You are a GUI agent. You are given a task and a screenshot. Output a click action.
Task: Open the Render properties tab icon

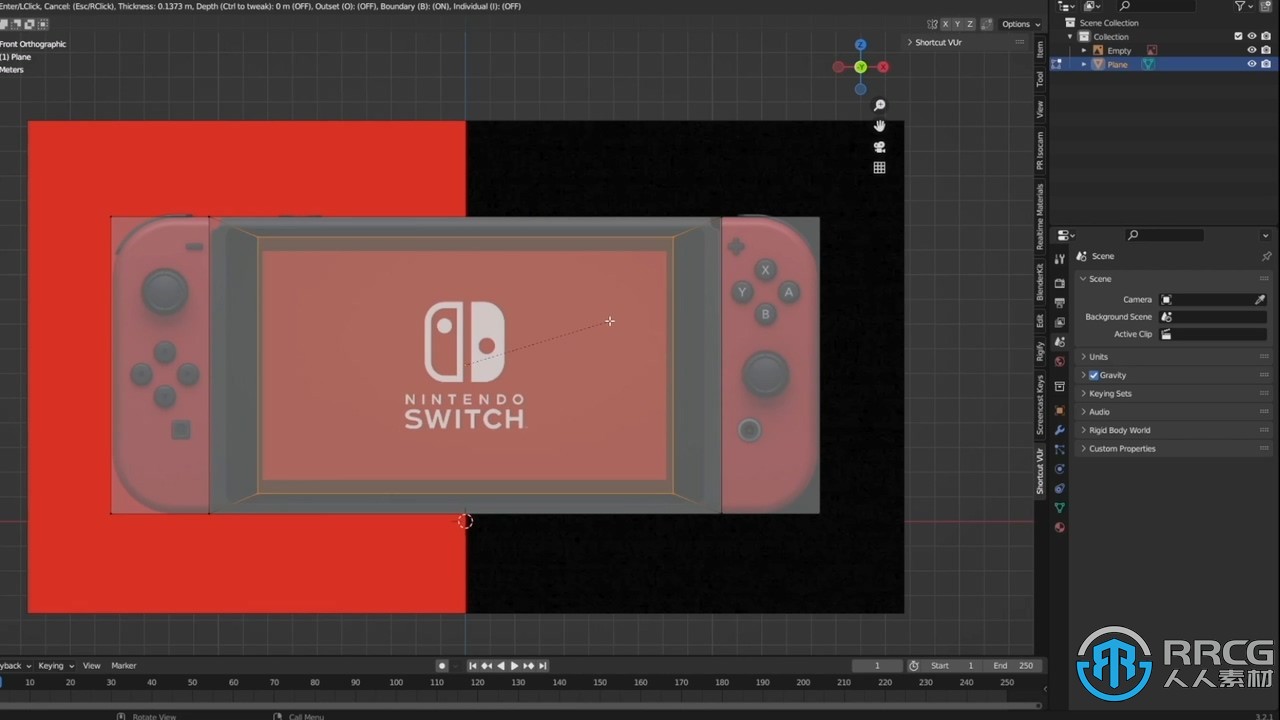[x=1060, y=283]
